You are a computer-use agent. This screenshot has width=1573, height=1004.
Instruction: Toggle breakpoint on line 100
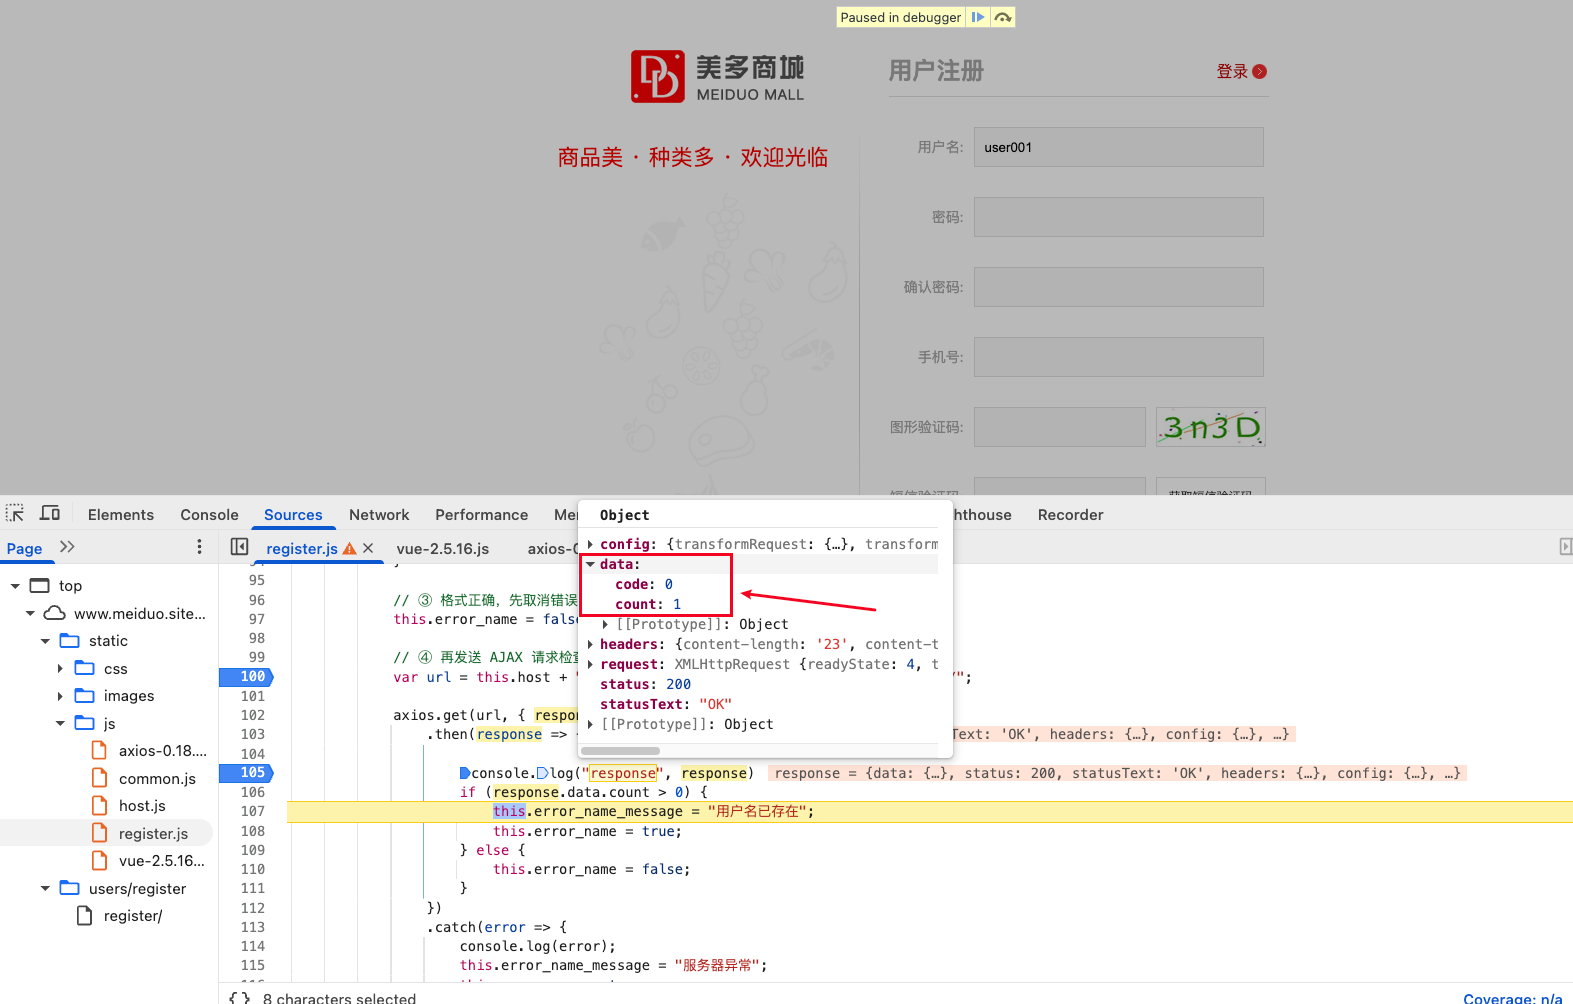(x=252, y=677)
